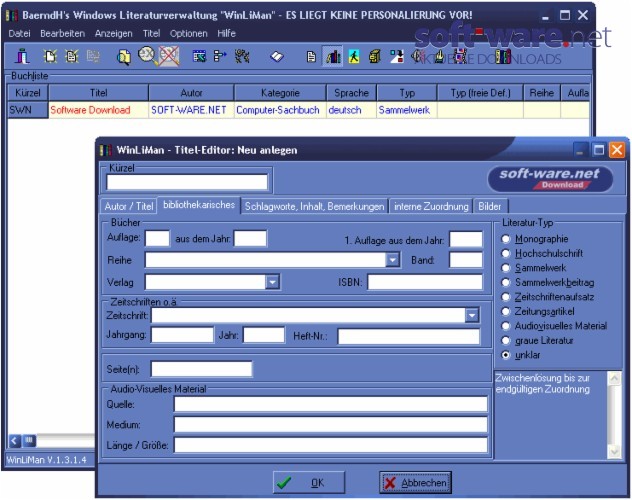Screen dimensions: 632x500
Task: Click the pressed bookshelf toolbar icon
Action: pos(333,56)
